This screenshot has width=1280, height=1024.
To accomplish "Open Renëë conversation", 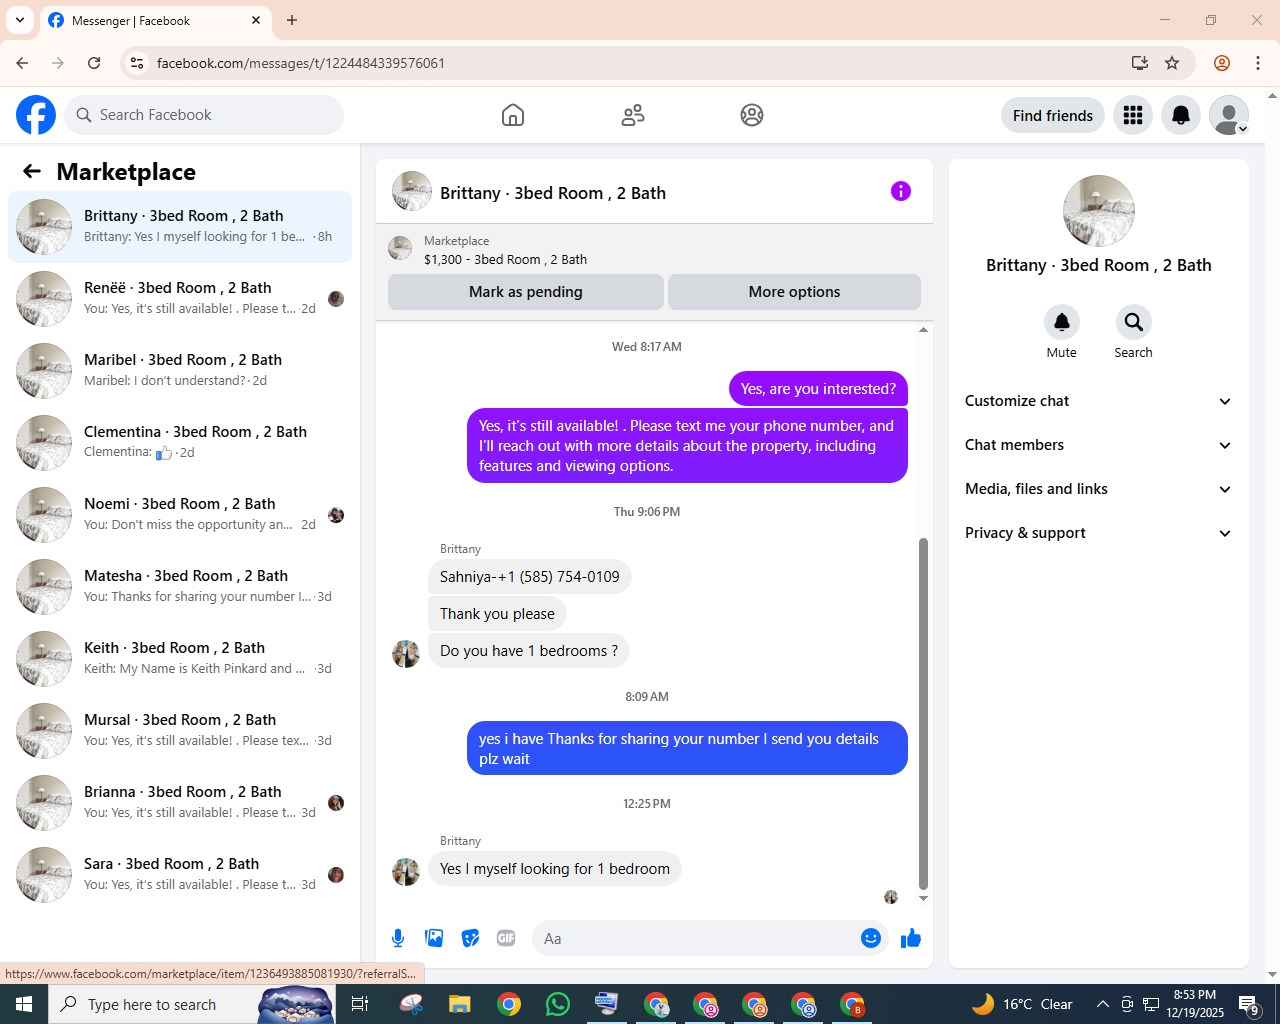I will click(x=180, y=299).
